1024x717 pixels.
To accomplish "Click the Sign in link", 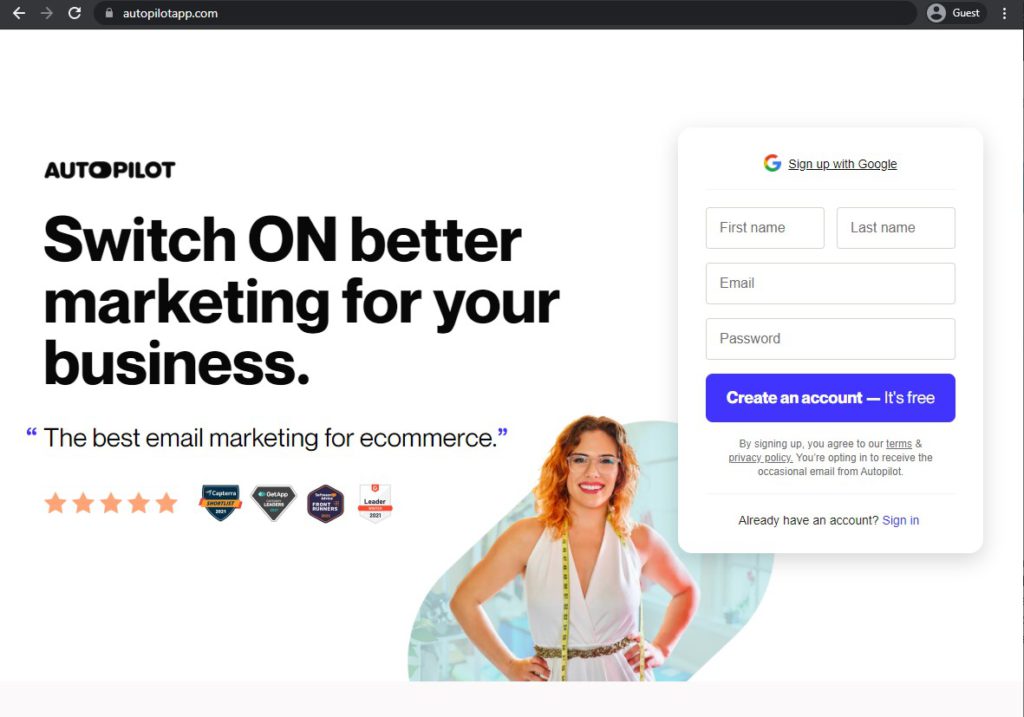I will [900, 520].
